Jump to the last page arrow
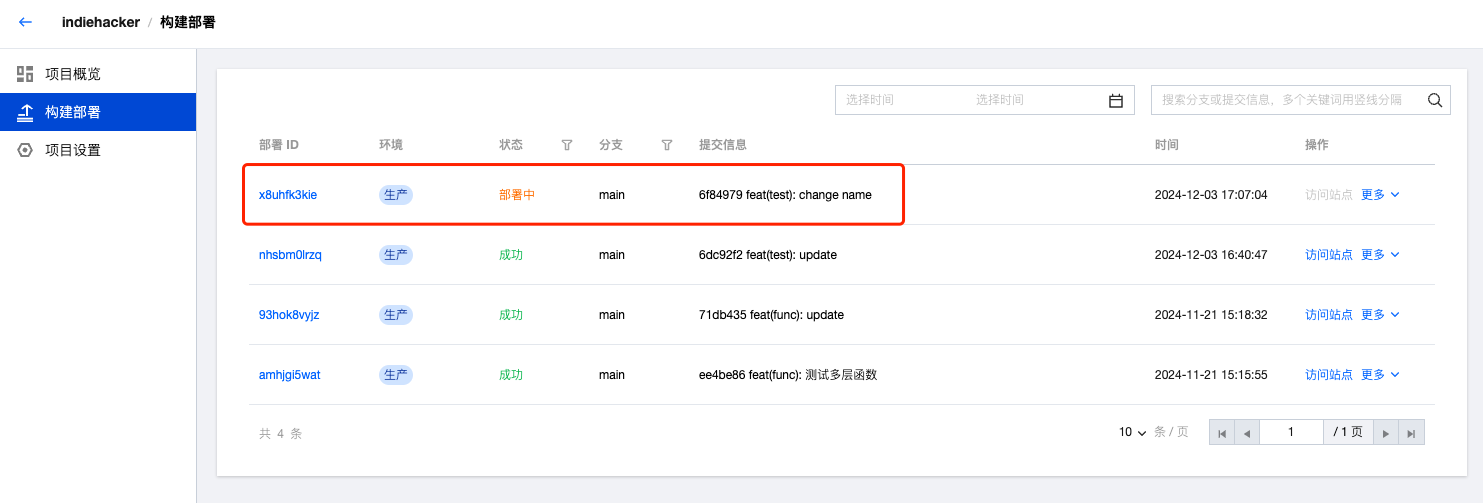1483x503 pixels. (x=1411, y=433)
